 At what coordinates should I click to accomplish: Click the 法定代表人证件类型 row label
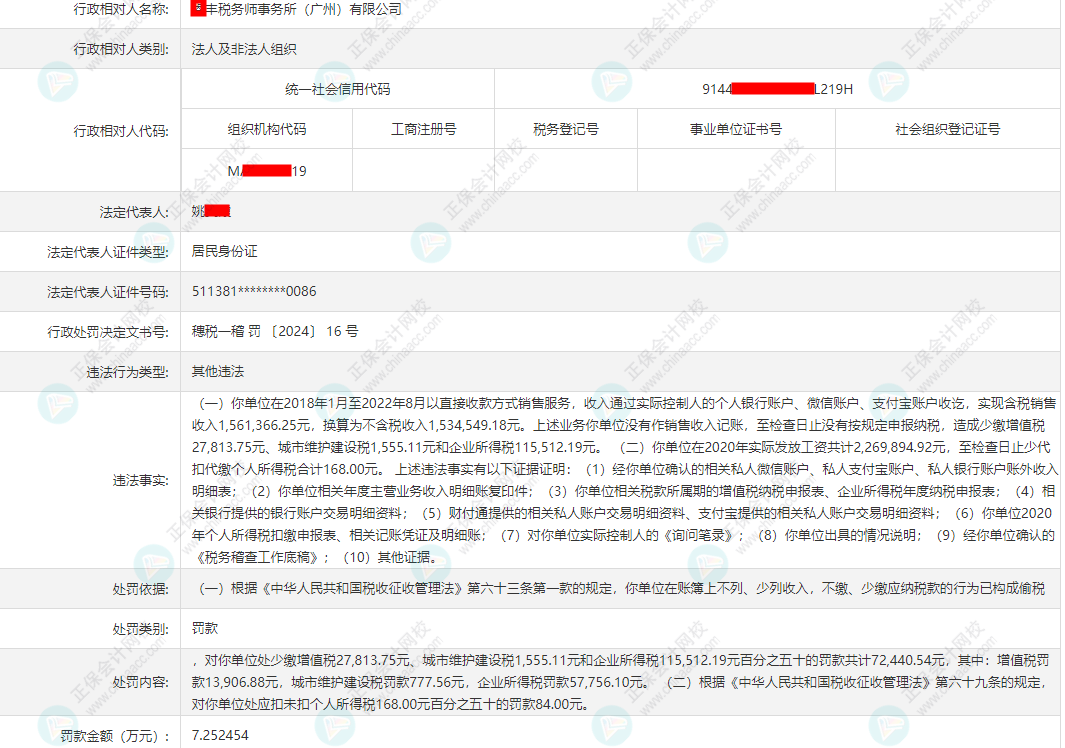coord(108,251)
